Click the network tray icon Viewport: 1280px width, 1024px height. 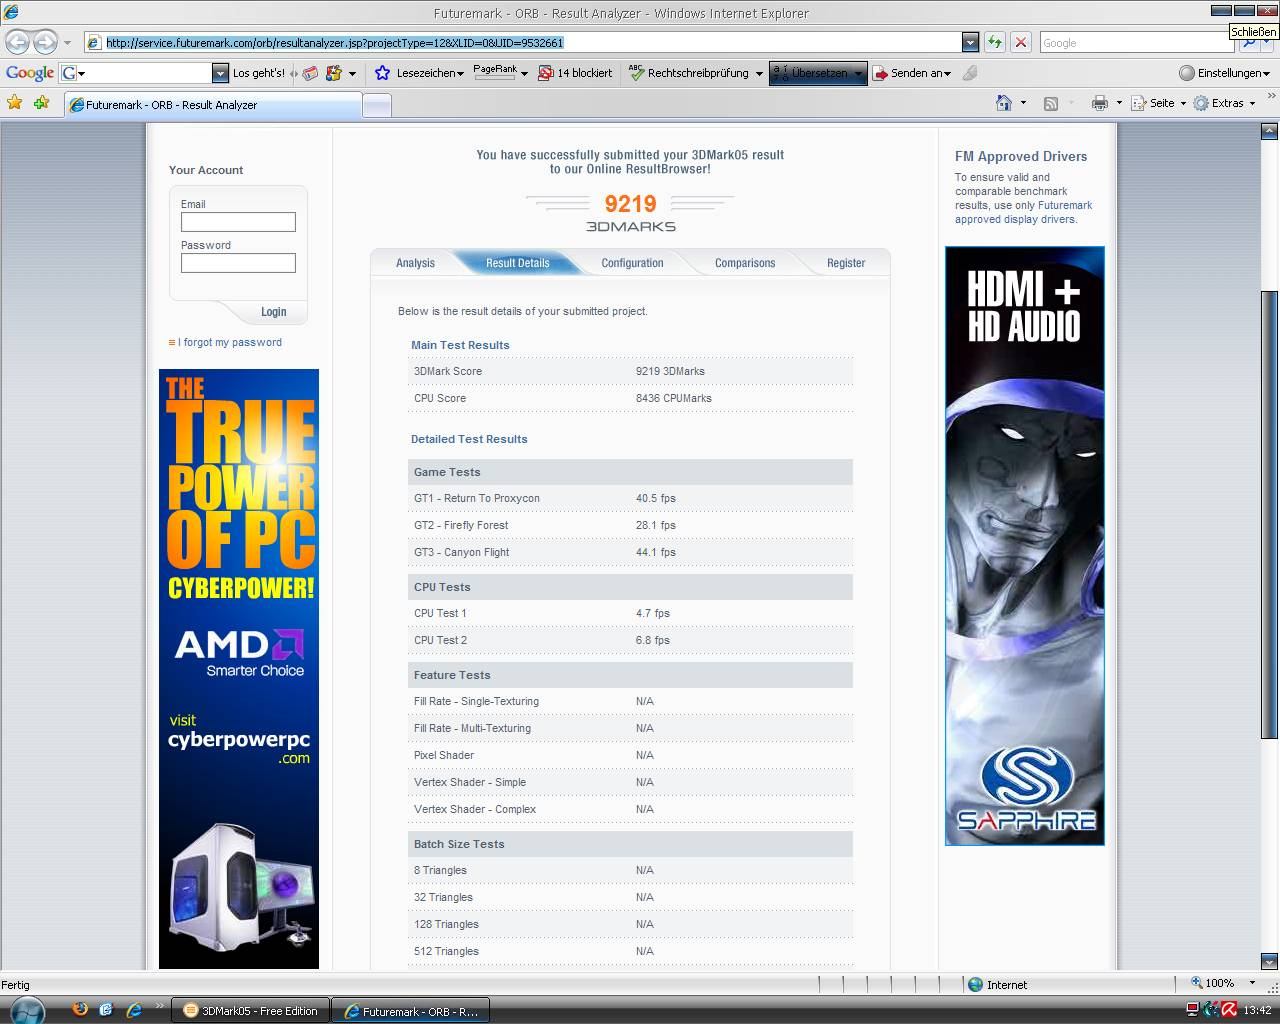(1193, 1010)
